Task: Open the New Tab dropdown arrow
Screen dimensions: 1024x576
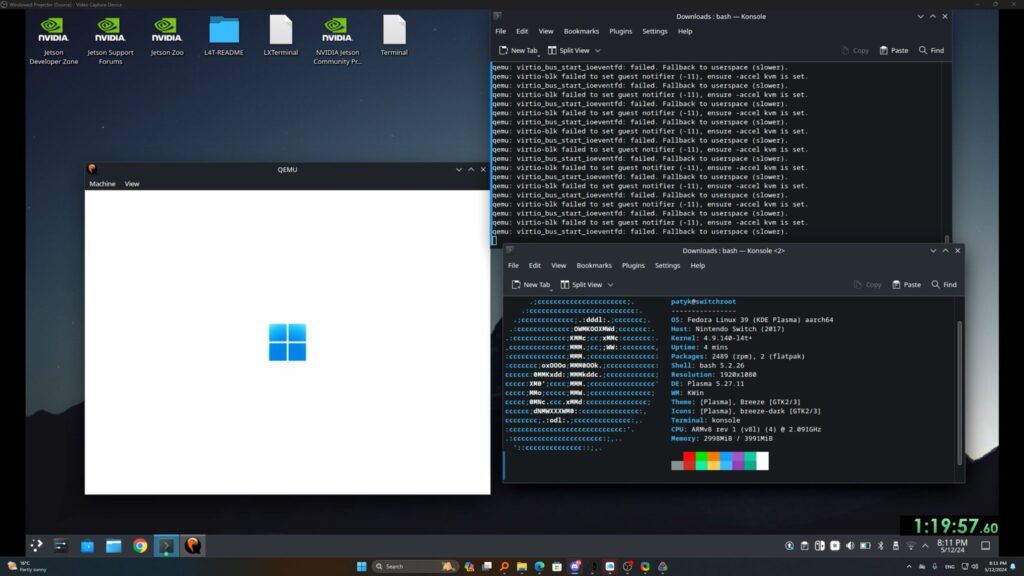Action: (538, 50)
